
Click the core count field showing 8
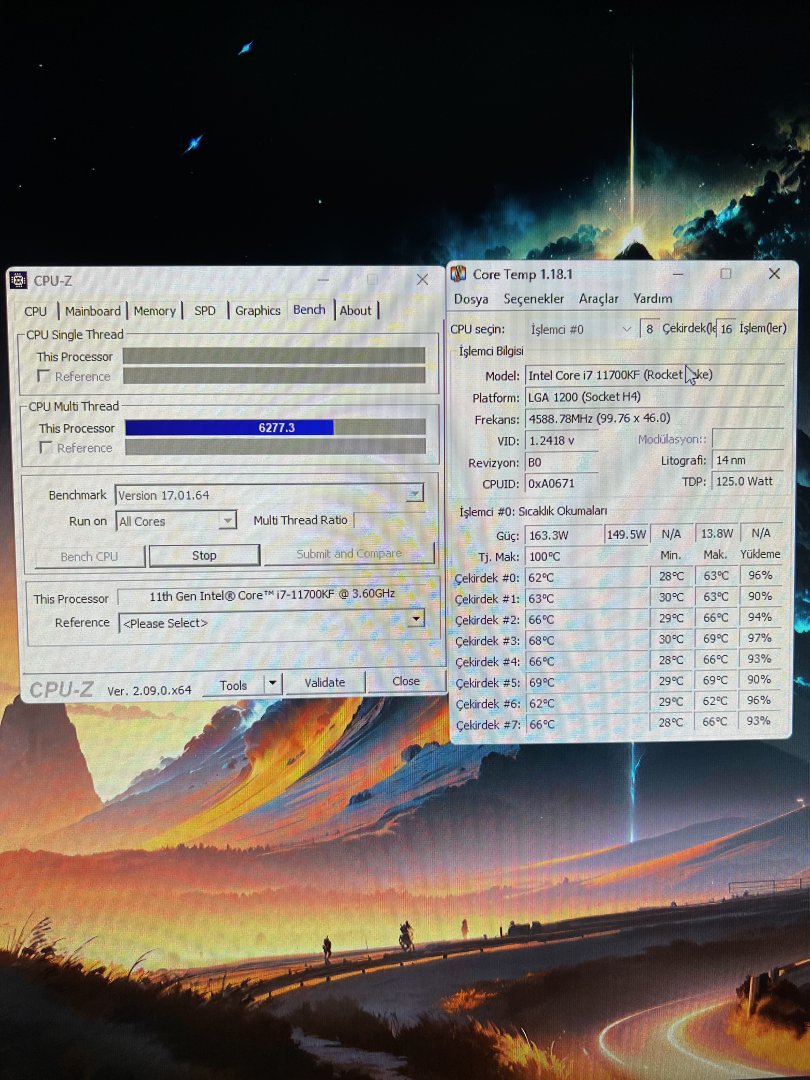coord(650,329)
